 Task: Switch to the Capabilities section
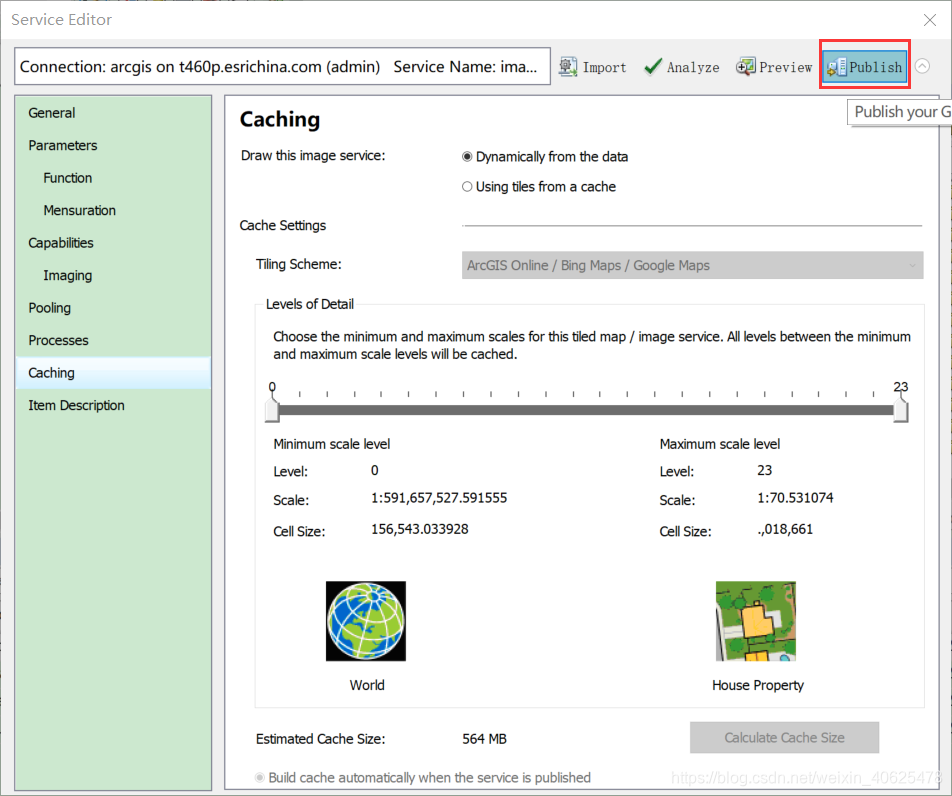point(113,243)
